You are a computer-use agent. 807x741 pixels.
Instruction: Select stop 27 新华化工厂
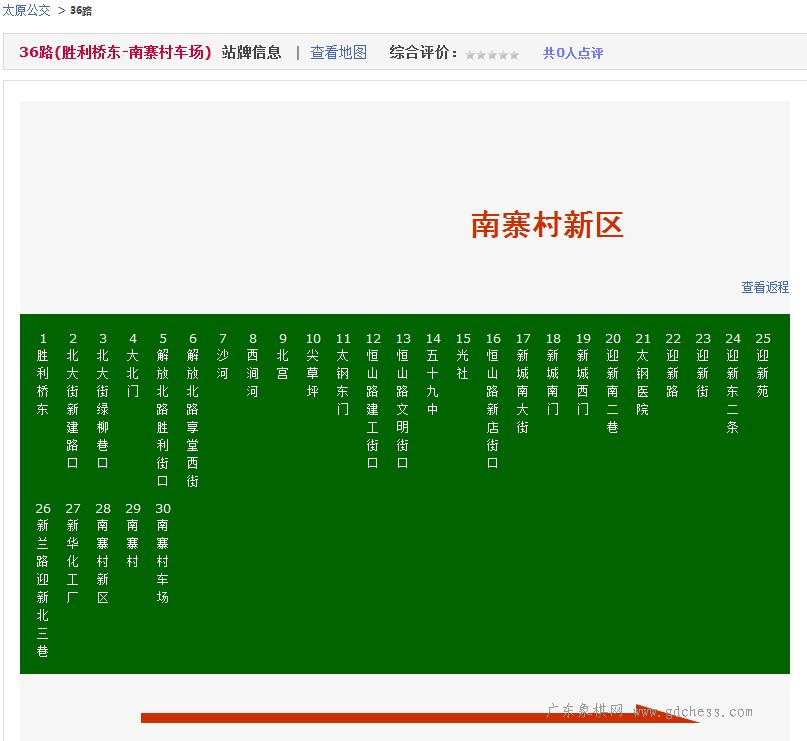click(73, 553)
